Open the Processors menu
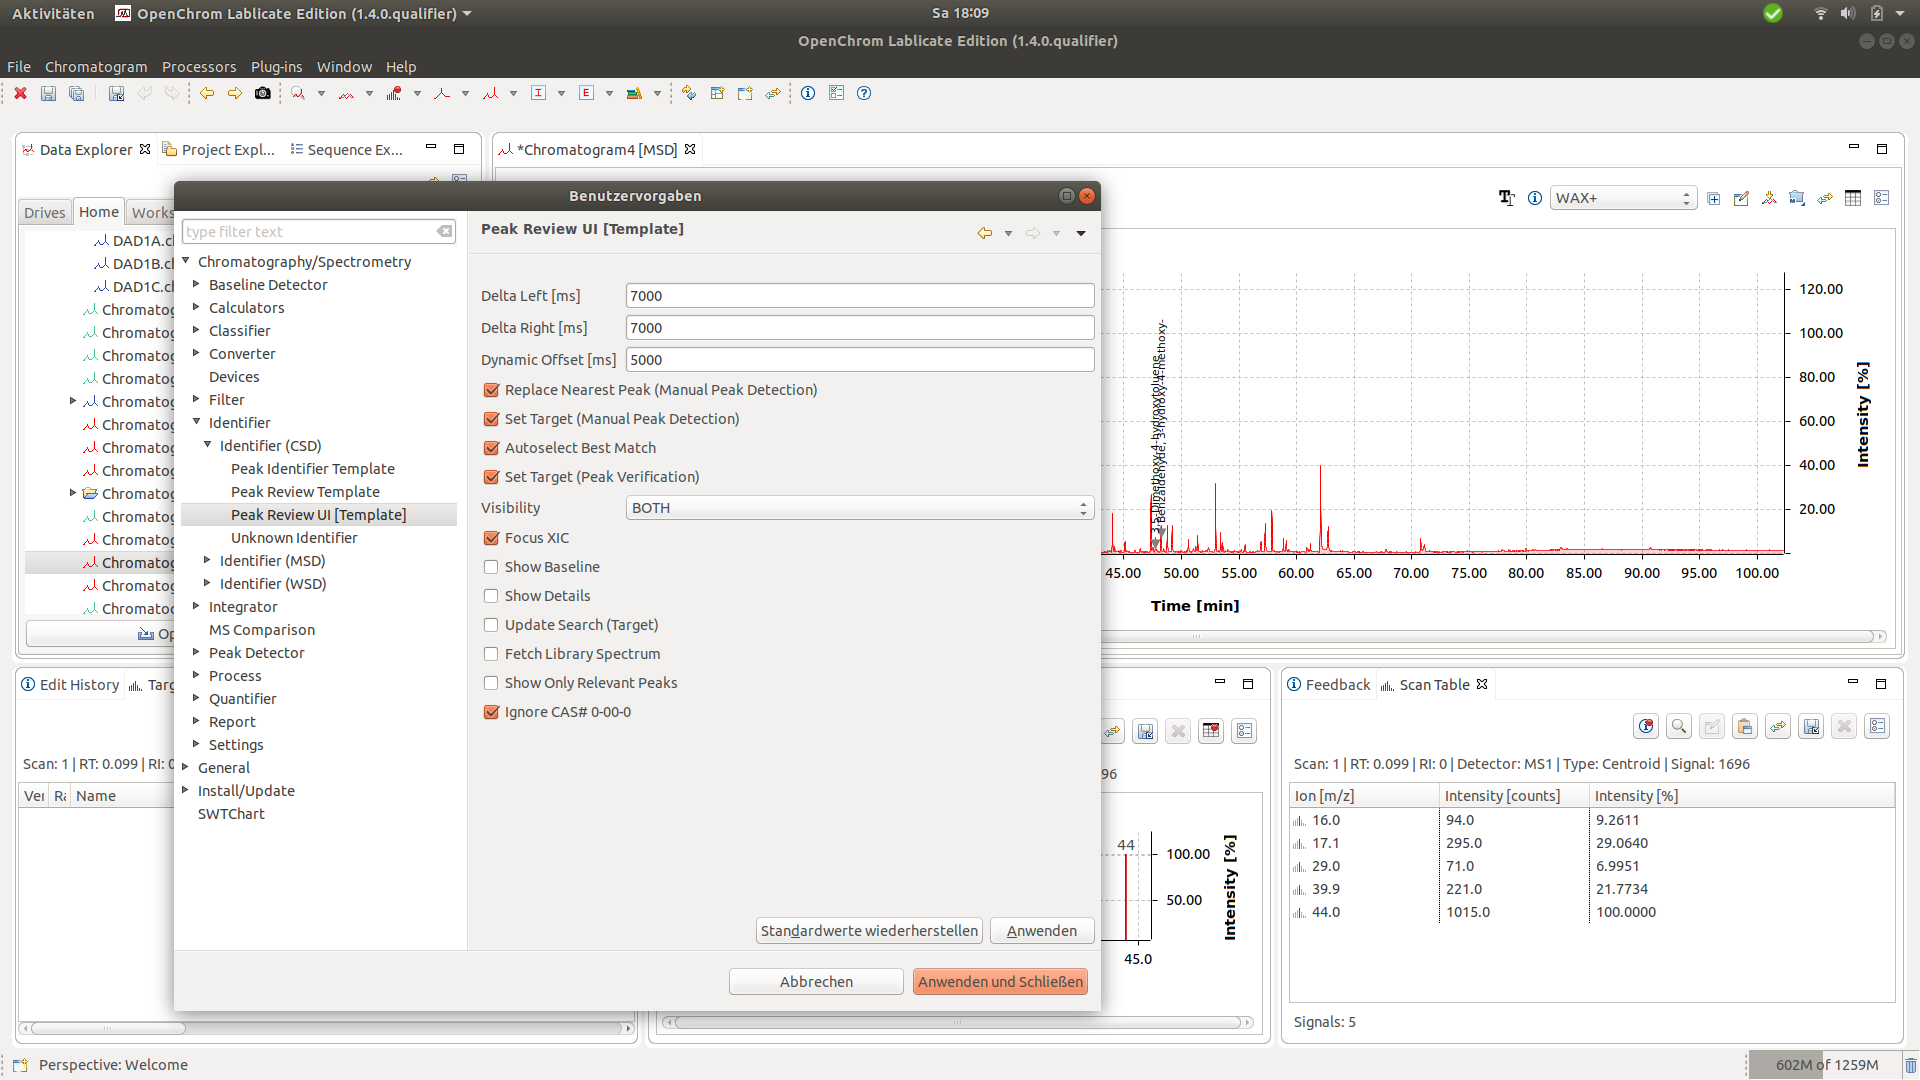 [199, 66]
